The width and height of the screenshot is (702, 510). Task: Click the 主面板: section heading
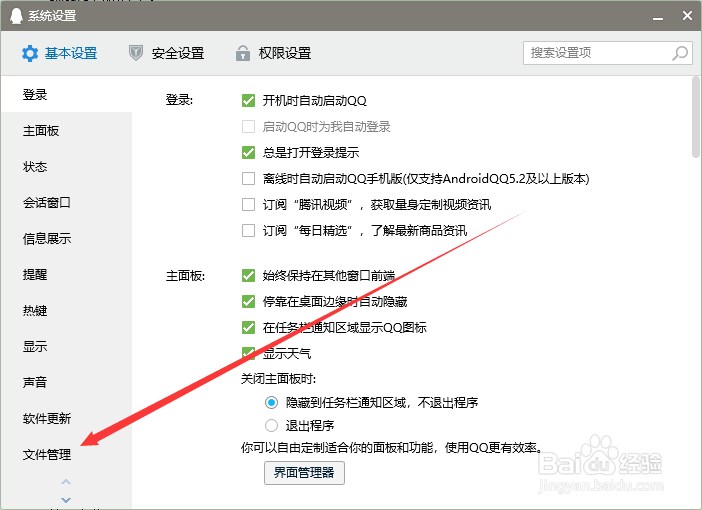pos(185,275)
